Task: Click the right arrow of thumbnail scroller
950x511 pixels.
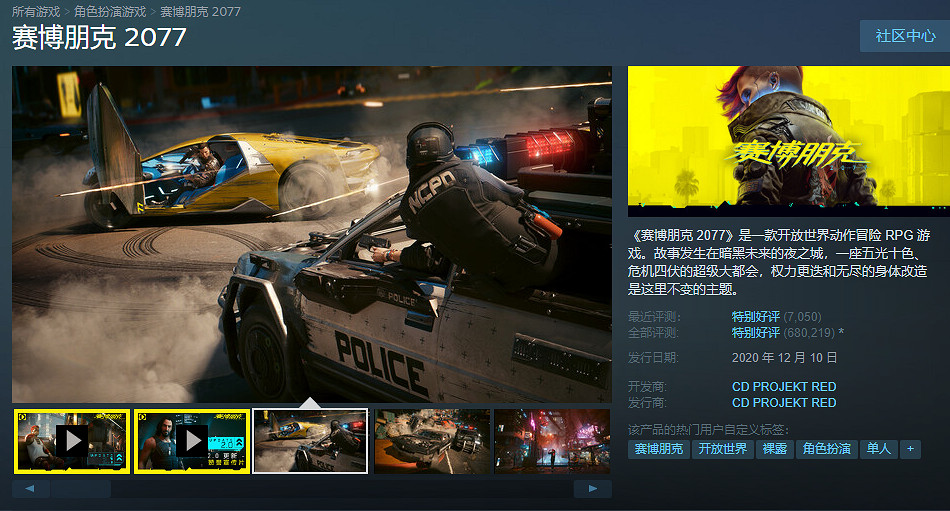Action: pyautogui.click(x=593, y=489)
